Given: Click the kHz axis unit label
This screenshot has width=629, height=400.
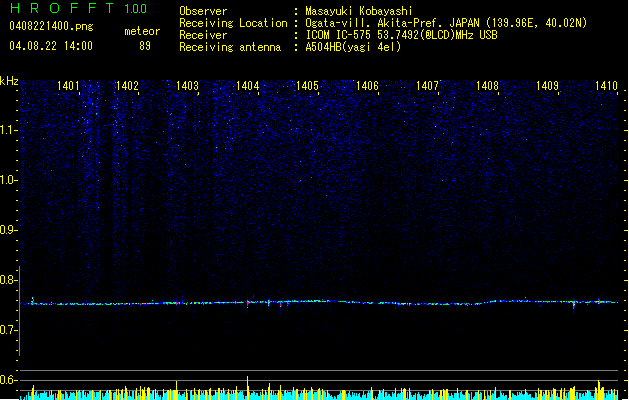Looking at the screenshot, I should point(9,81).
